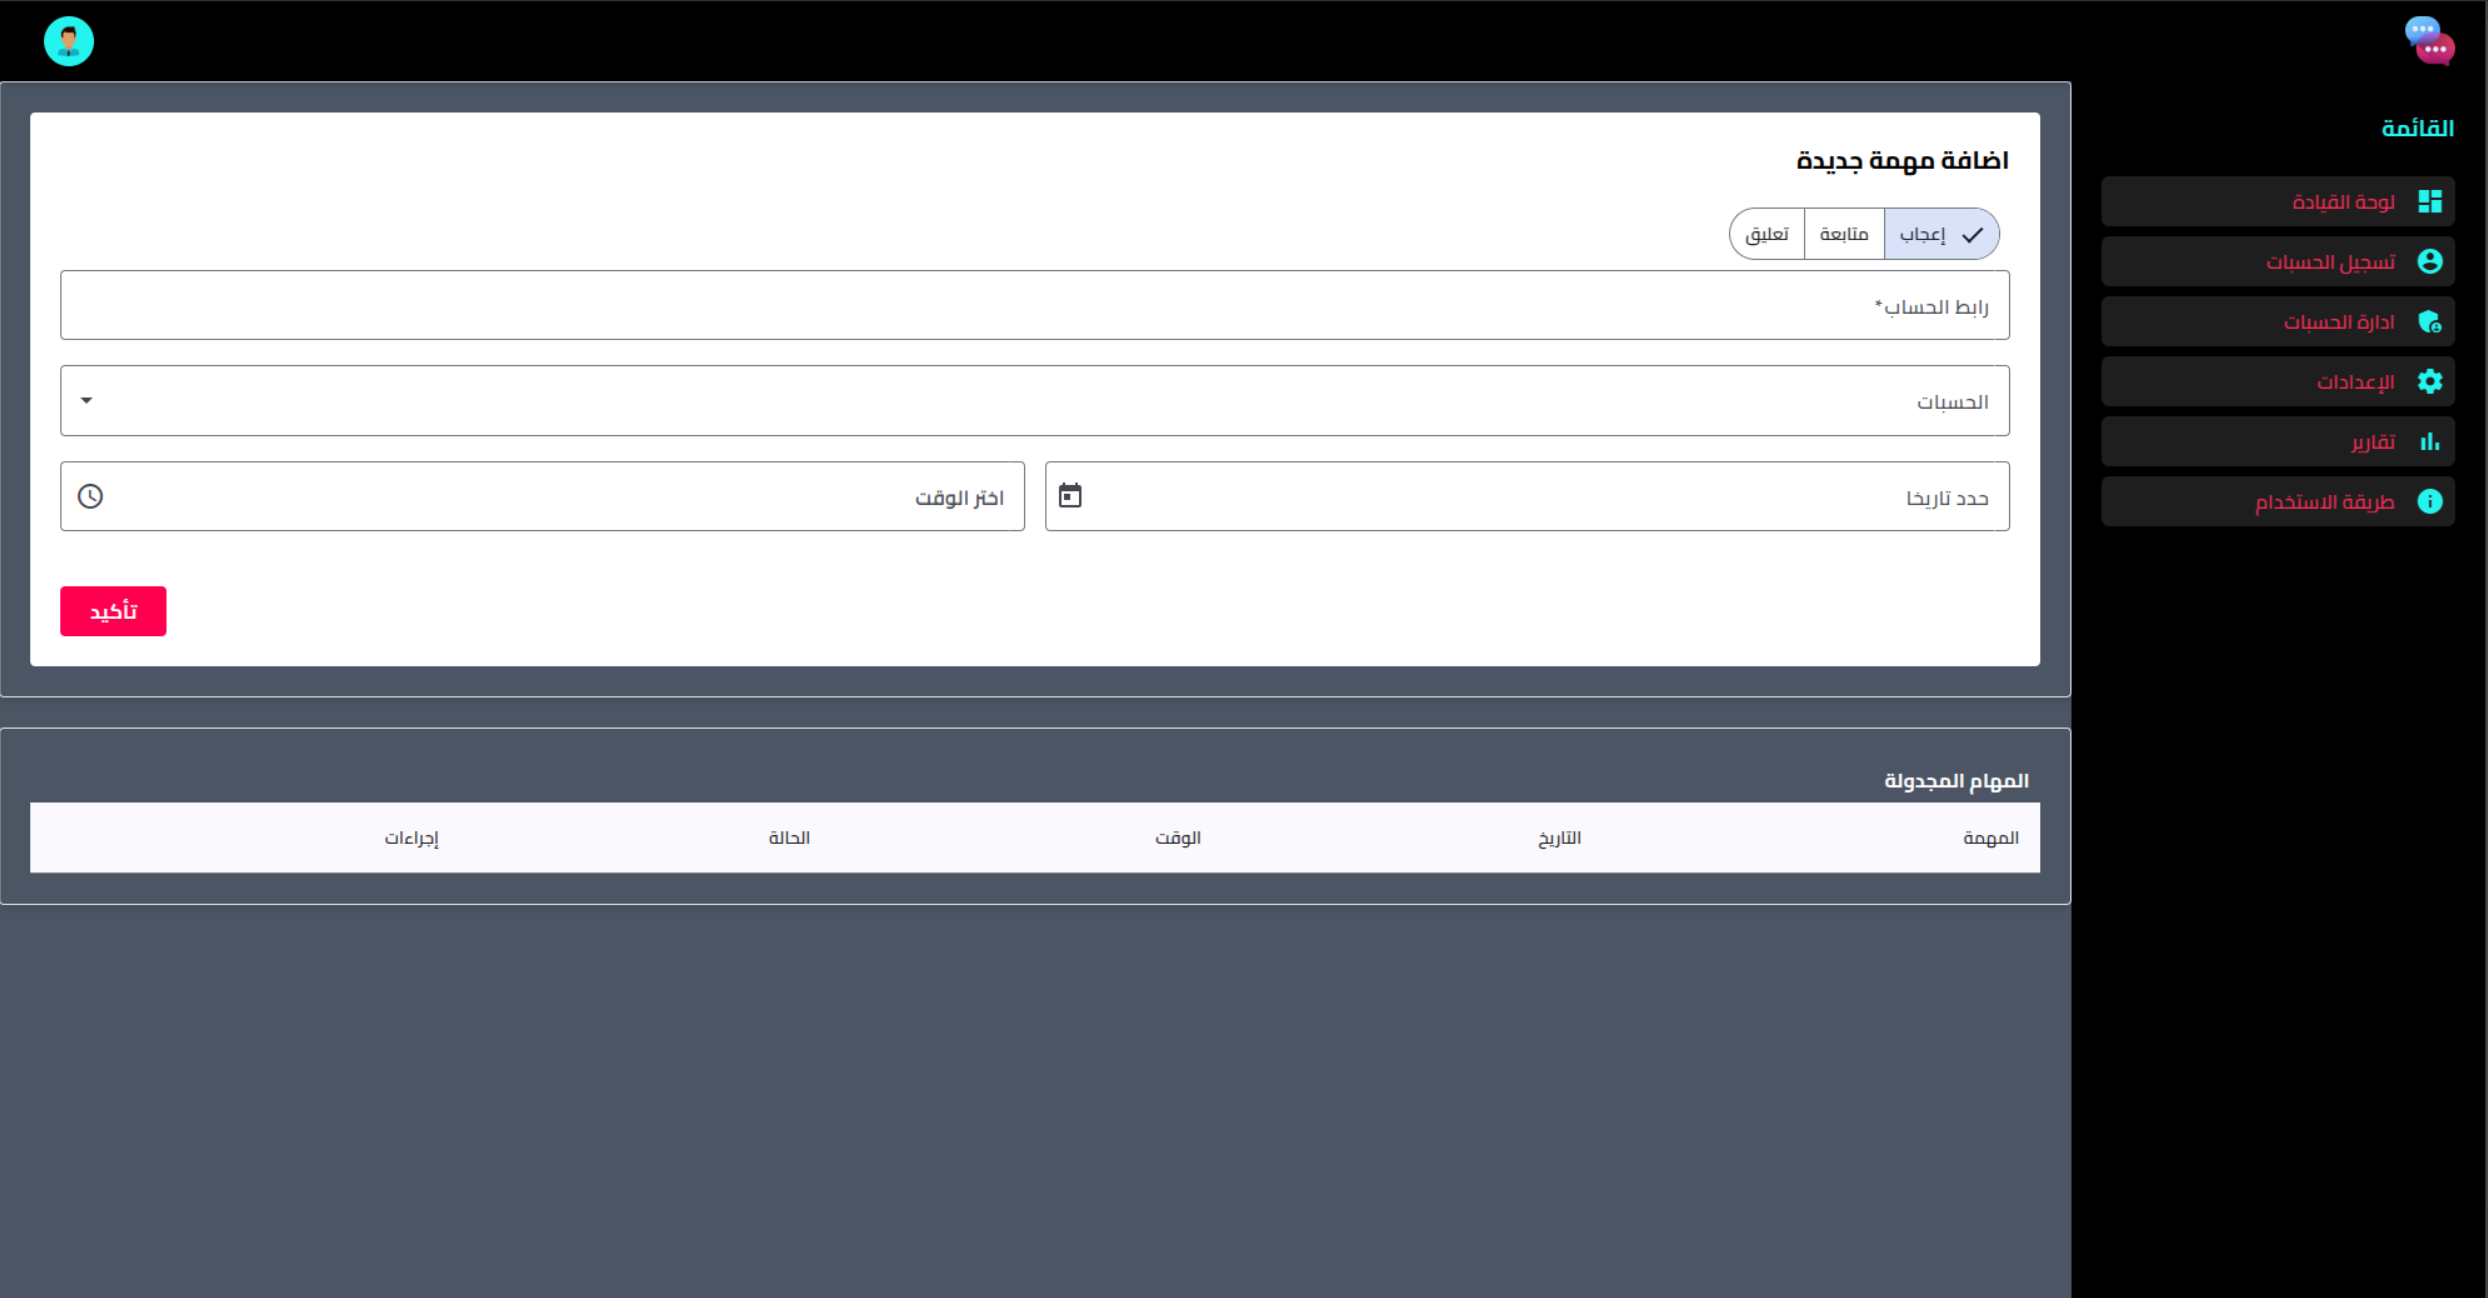
Task: Focus the حدد تاريخا date field
Action: [1527, 496]
